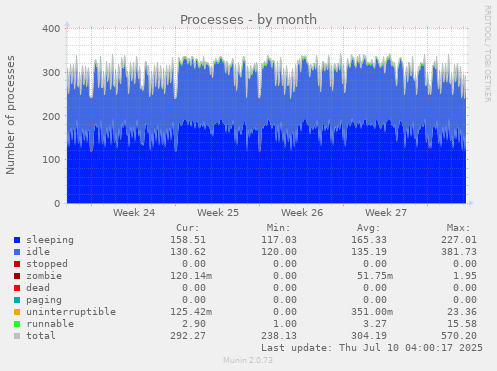The height and width of the screenshot is (371, 497).
Task: Click total max value 570.20
Action: 459,336
